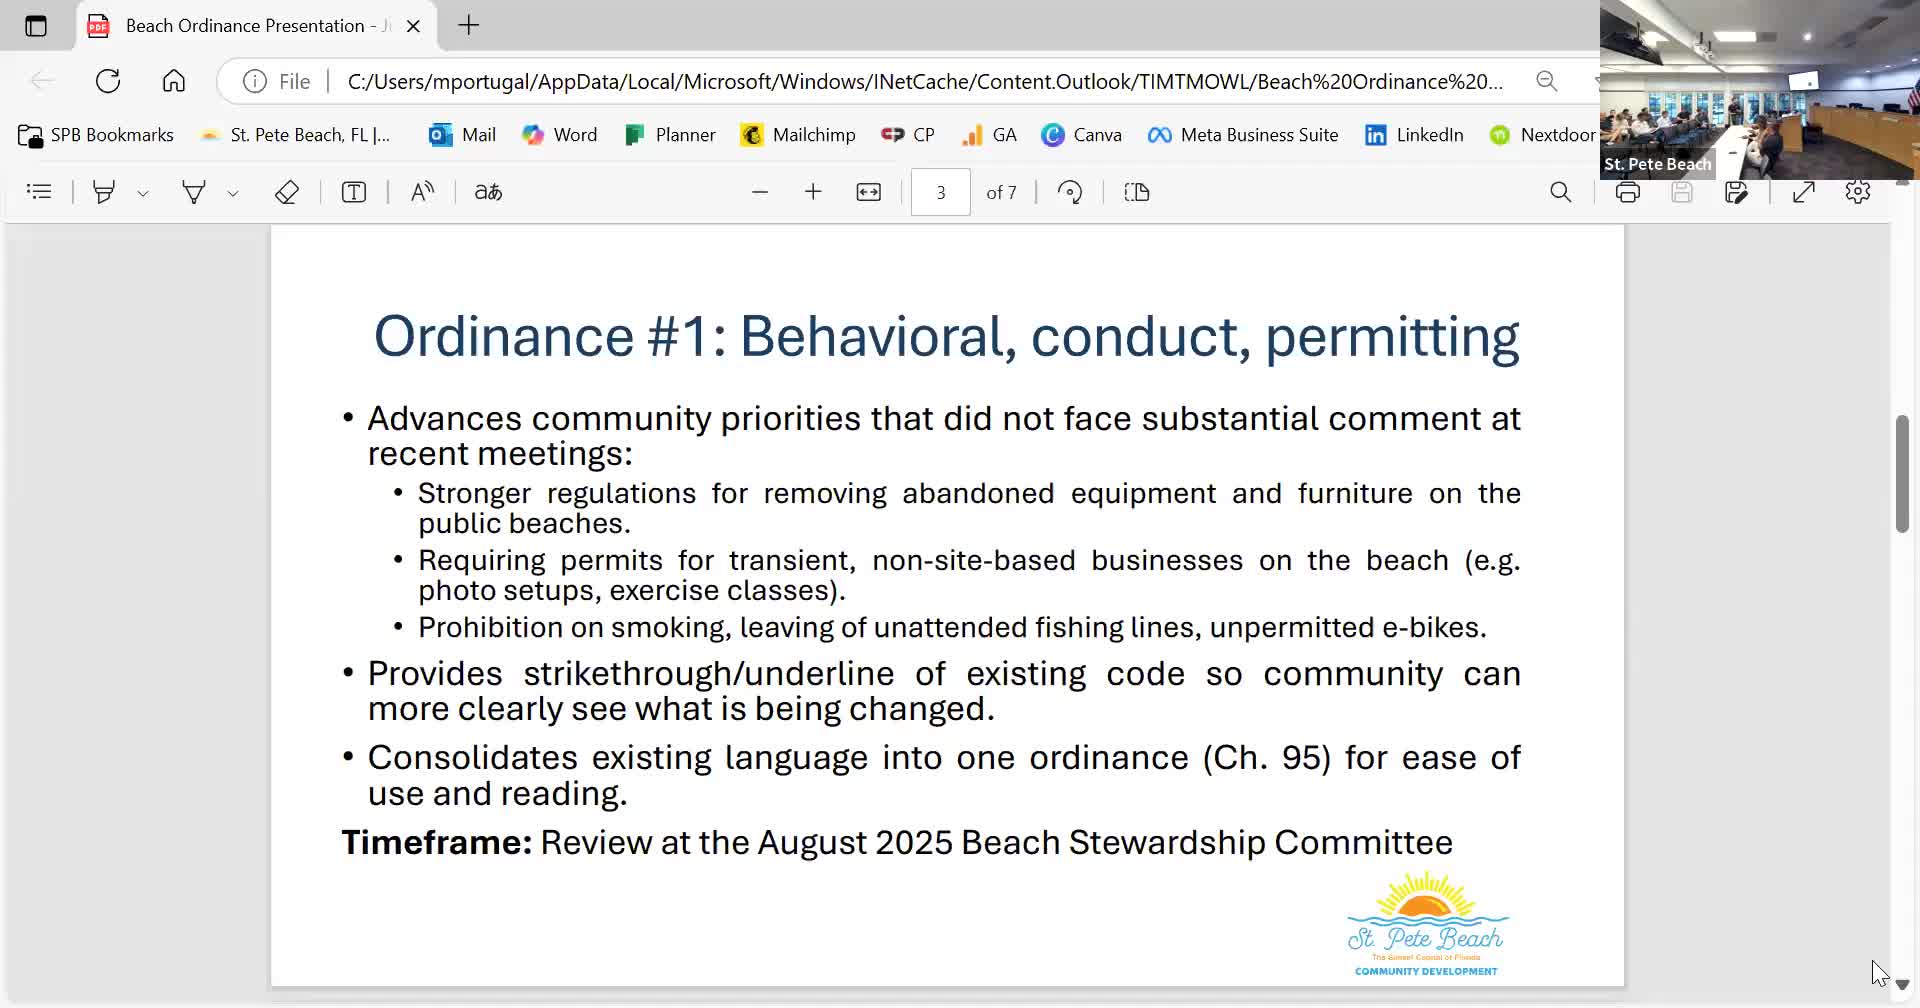The height and width of the screenshot is (1008, 1920).
Task: Add a text box to PDF
Action: tap(354, 192)
